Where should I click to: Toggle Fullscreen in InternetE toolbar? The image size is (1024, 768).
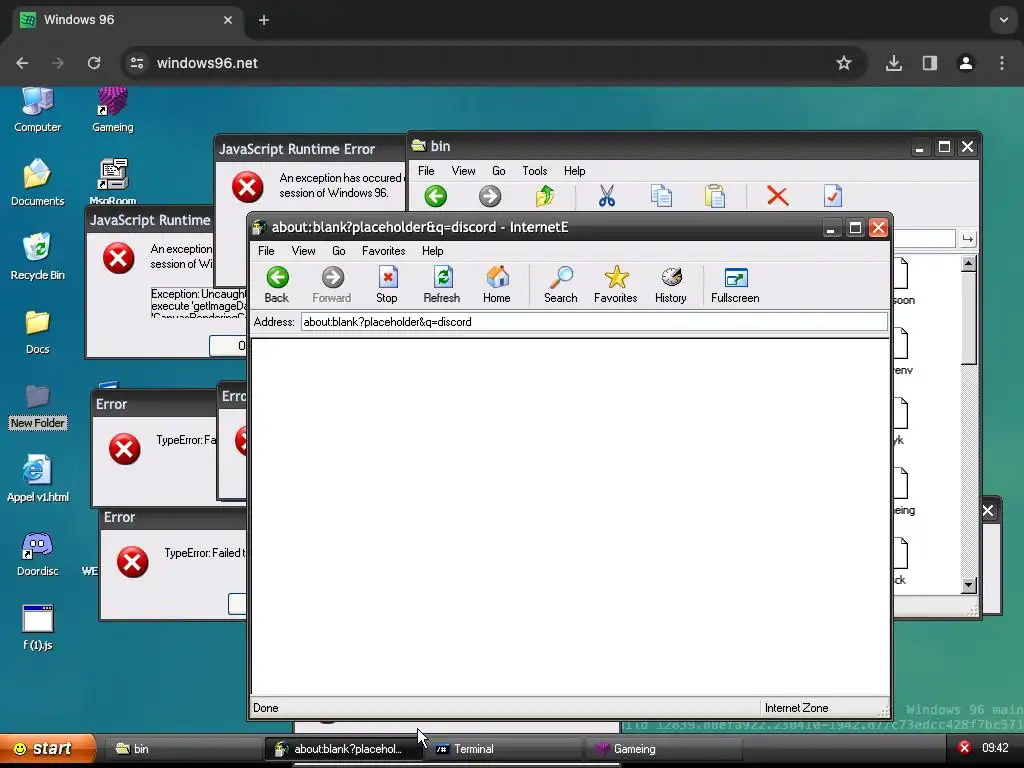(x=735, y=285)
